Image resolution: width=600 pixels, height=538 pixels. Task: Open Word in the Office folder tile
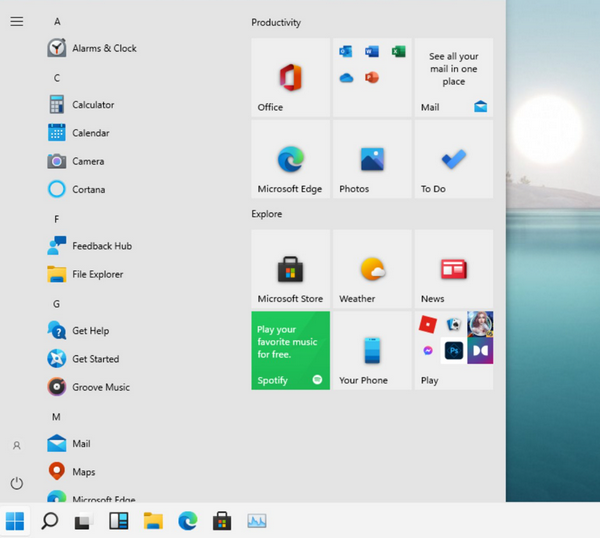point(372,51)
